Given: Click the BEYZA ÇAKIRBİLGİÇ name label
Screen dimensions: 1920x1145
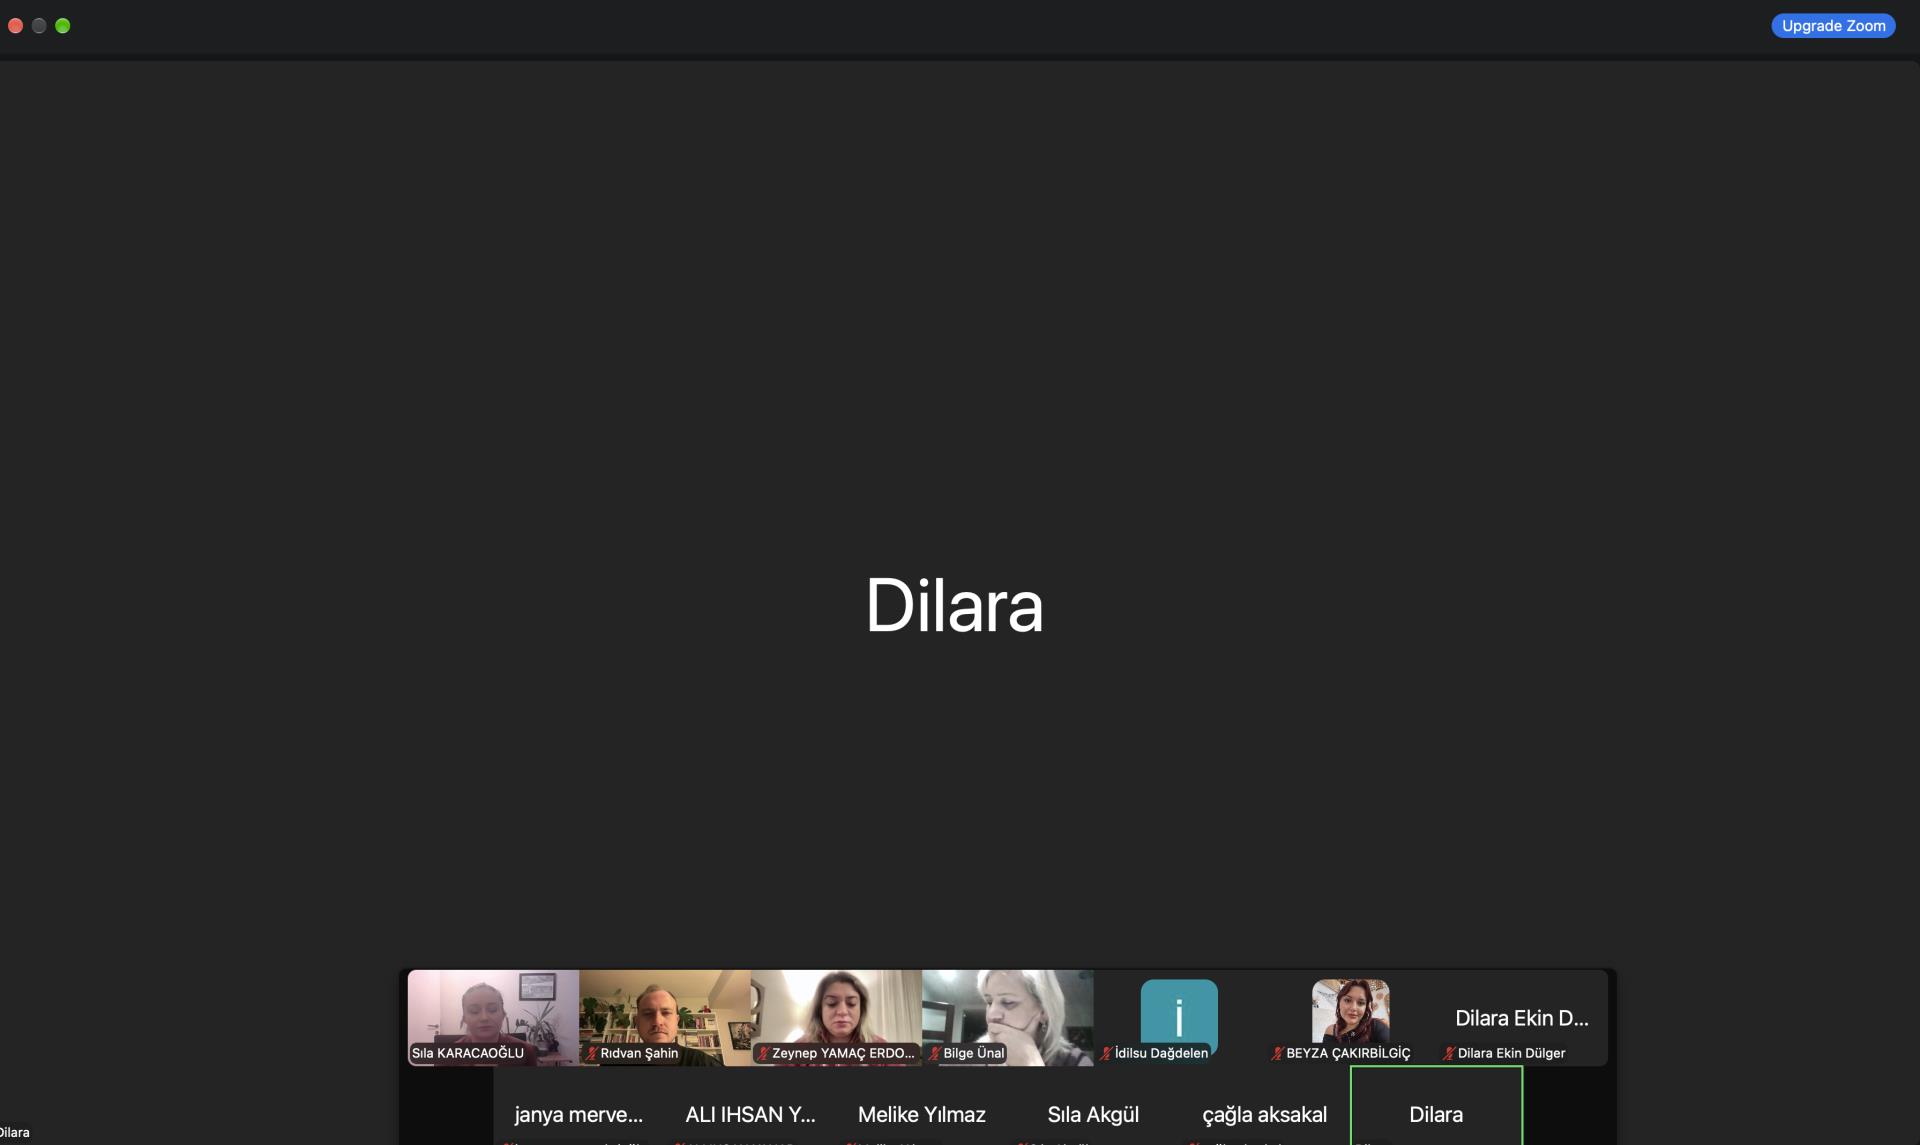Looking at the screenshot, I should 1348,1053.
